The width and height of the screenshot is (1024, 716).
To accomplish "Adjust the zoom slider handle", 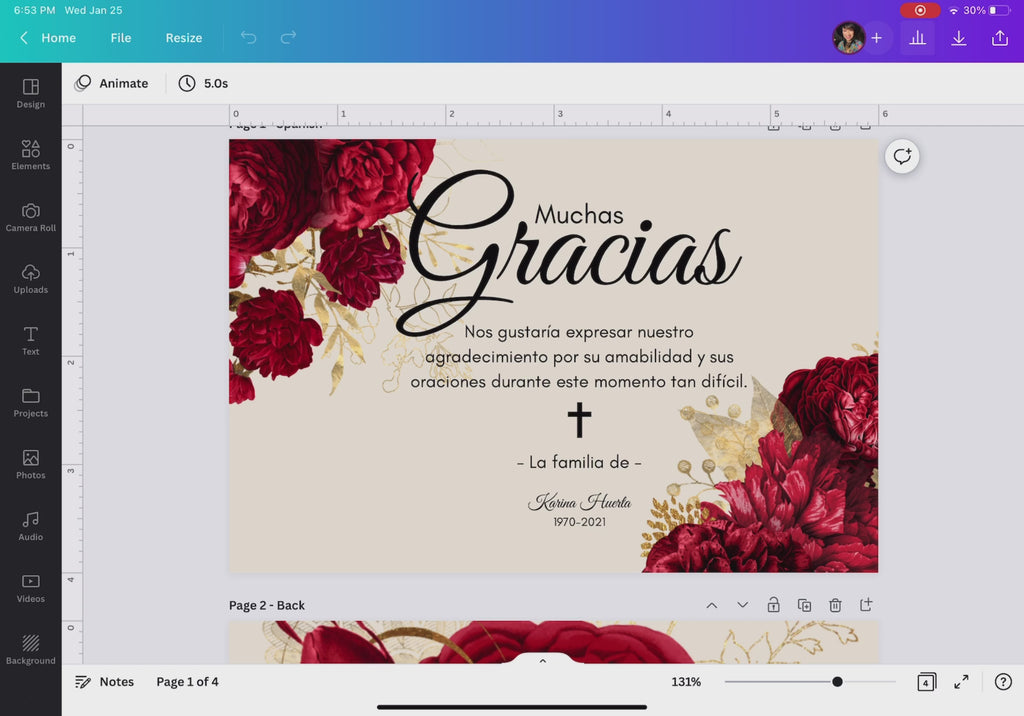I will click(x=837, y=682).
